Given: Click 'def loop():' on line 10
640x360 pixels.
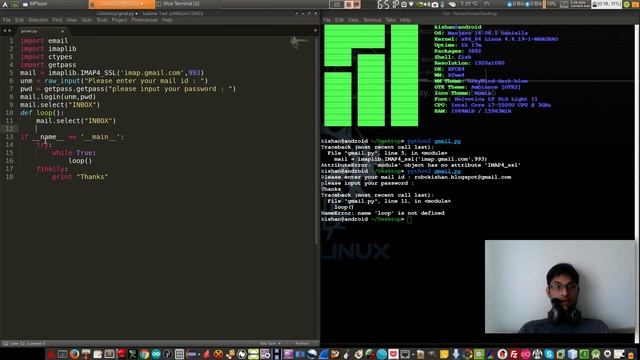Looking at the screenshot, I should coord(42,113).
